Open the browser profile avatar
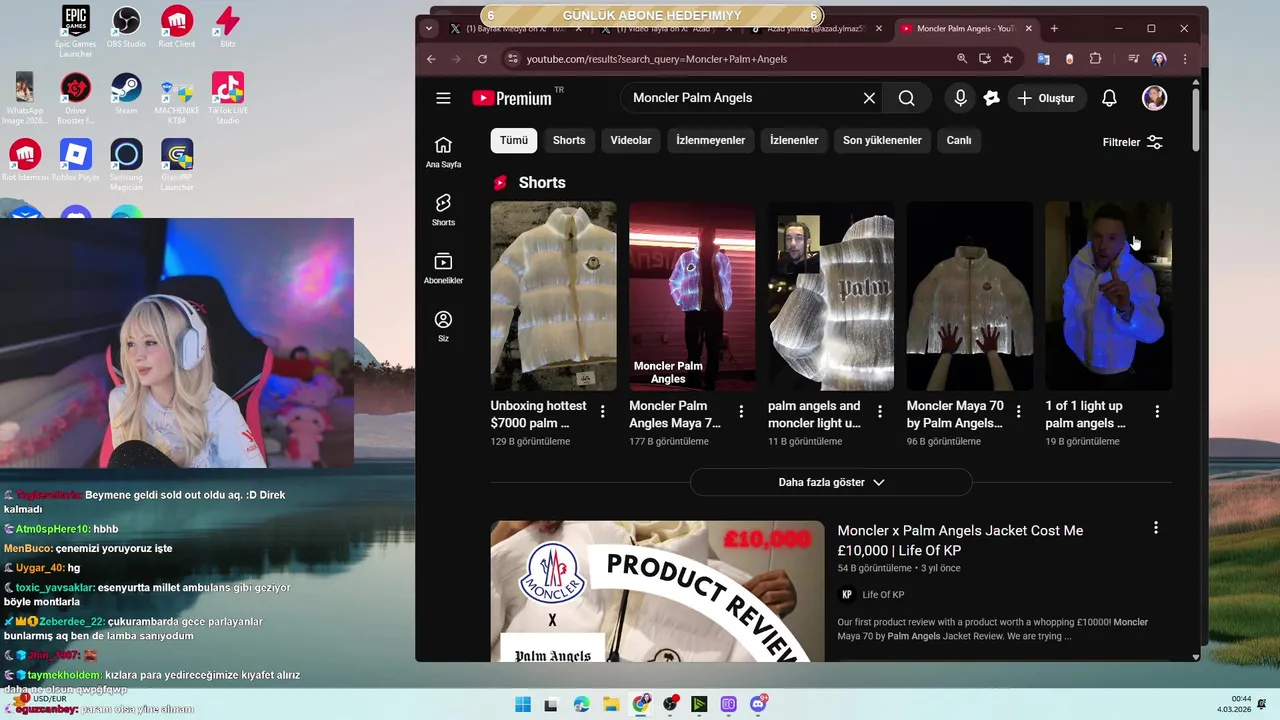 [1159, 59]
